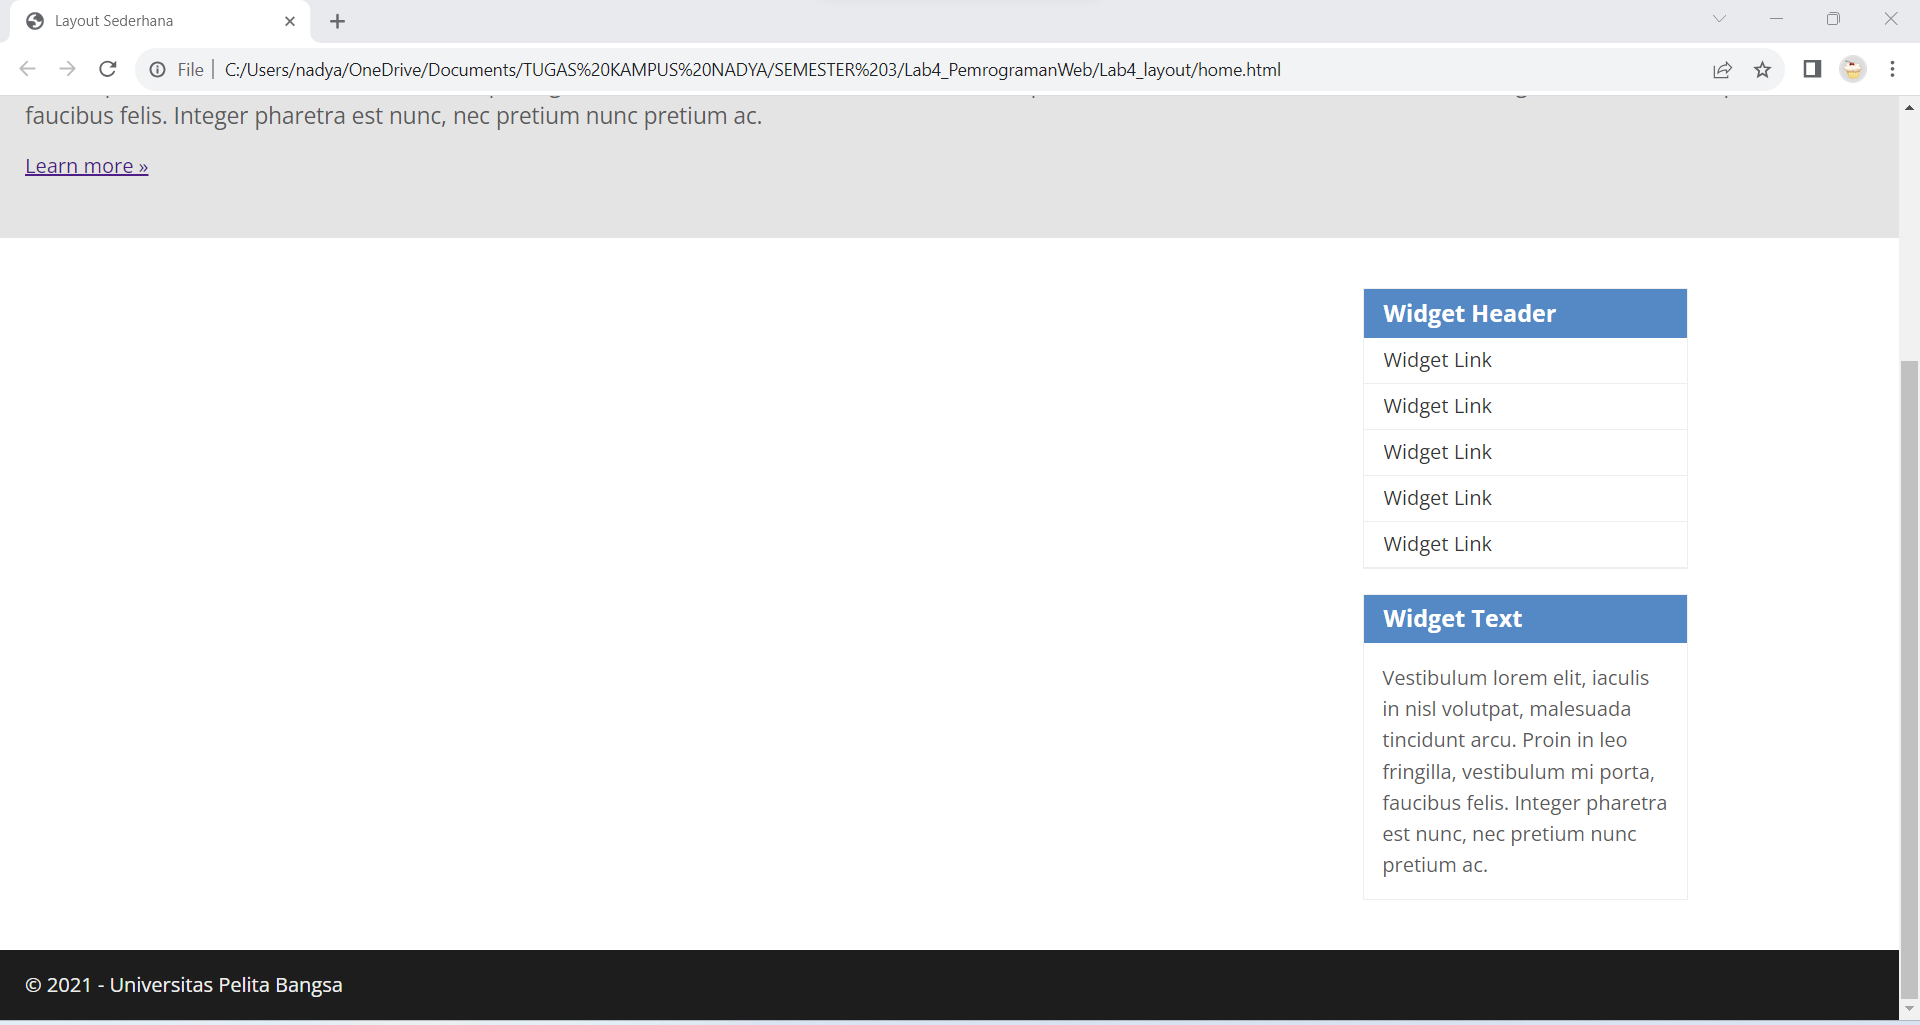Reload the current page
Image resolution: width=1920 pixels, height=1025 pixels.
click(x=107, y=69)
